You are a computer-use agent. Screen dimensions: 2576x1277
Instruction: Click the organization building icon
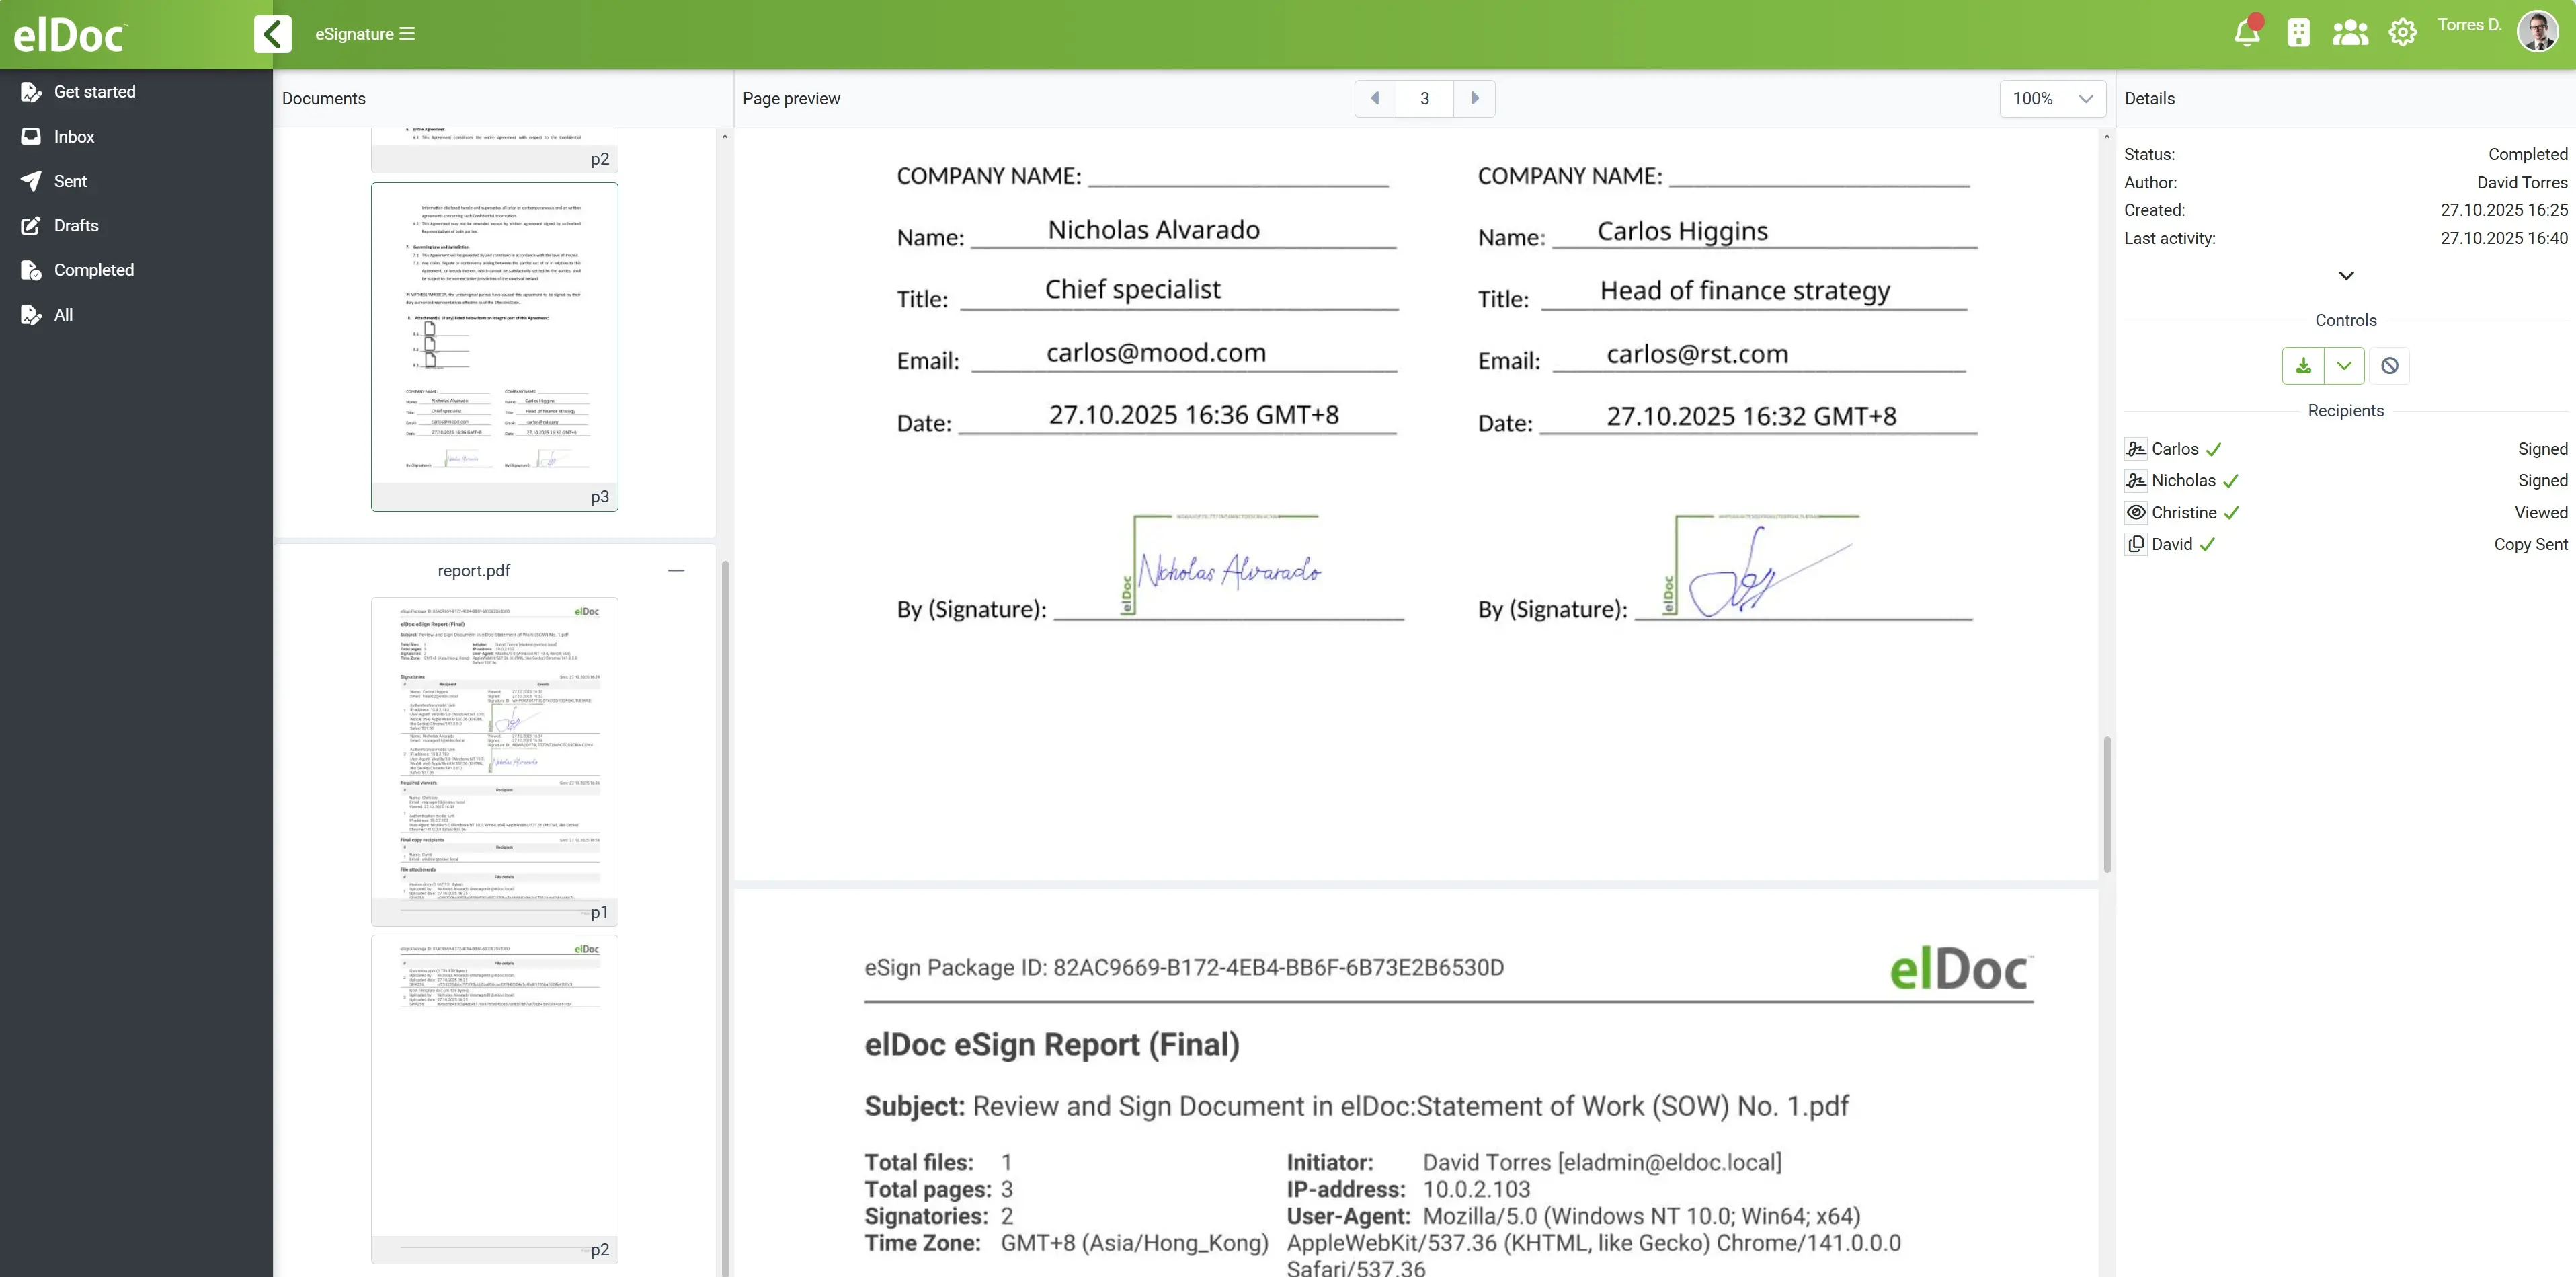click(x=2298, y=34)
